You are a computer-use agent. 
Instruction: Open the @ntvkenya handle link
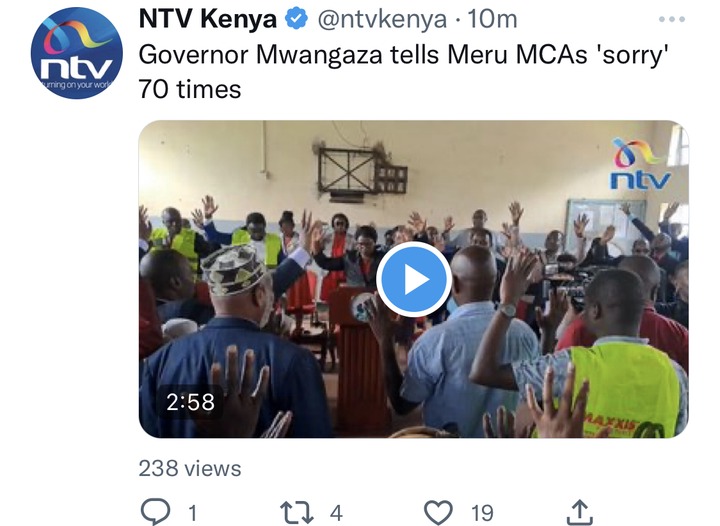382,20
